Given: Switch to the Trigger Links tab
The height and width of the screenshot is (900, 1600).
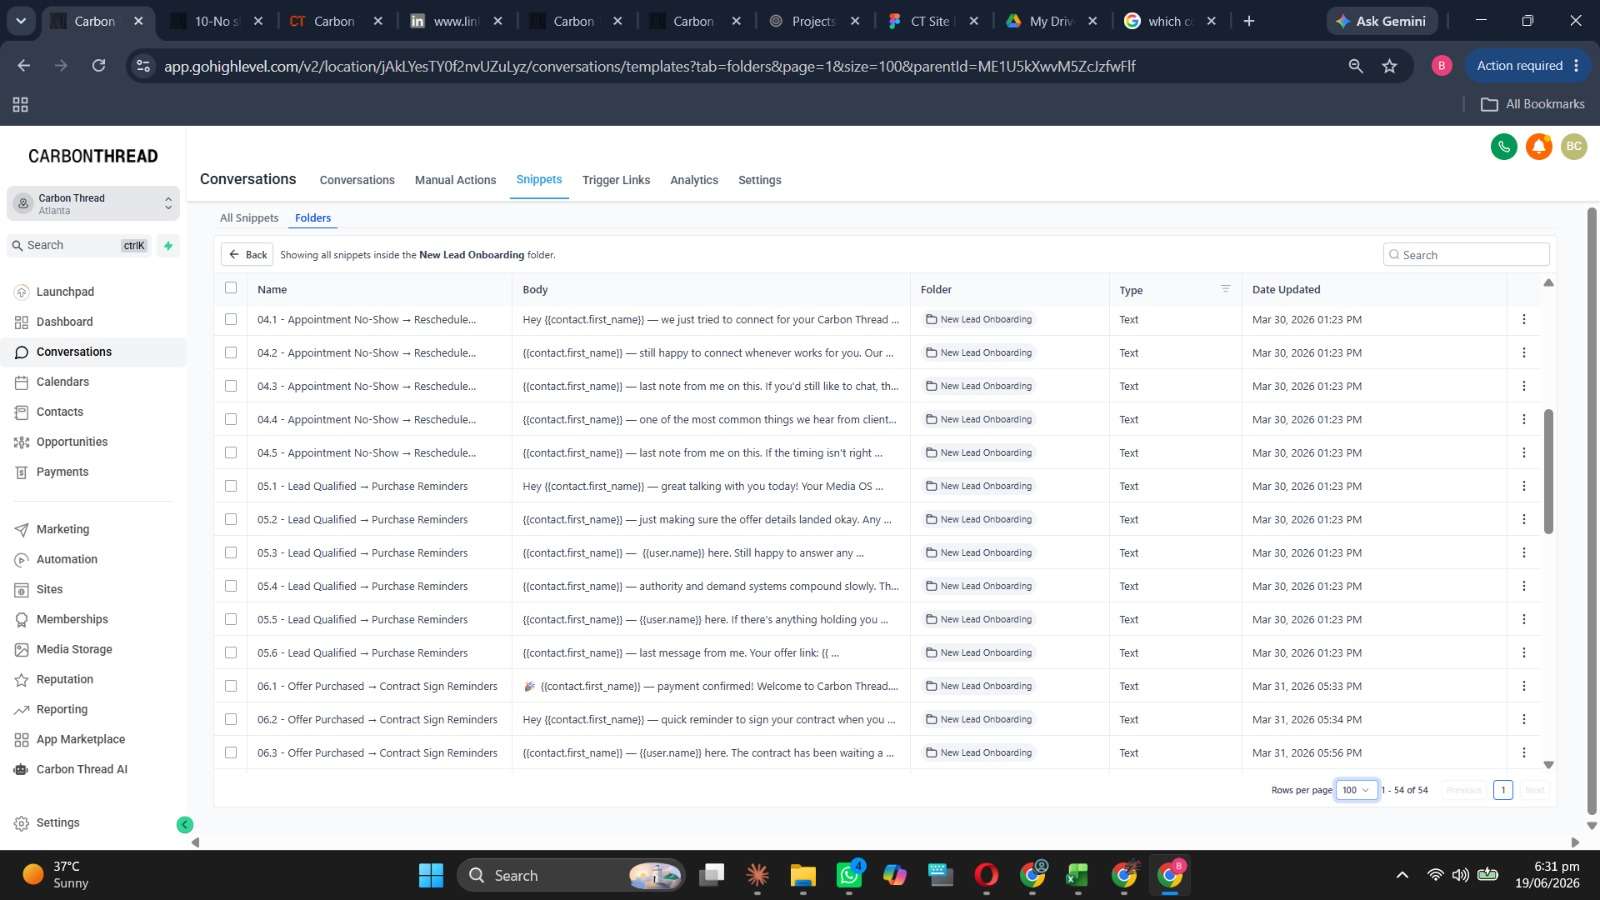Looking at the screenshot, I should coord(616,180).
